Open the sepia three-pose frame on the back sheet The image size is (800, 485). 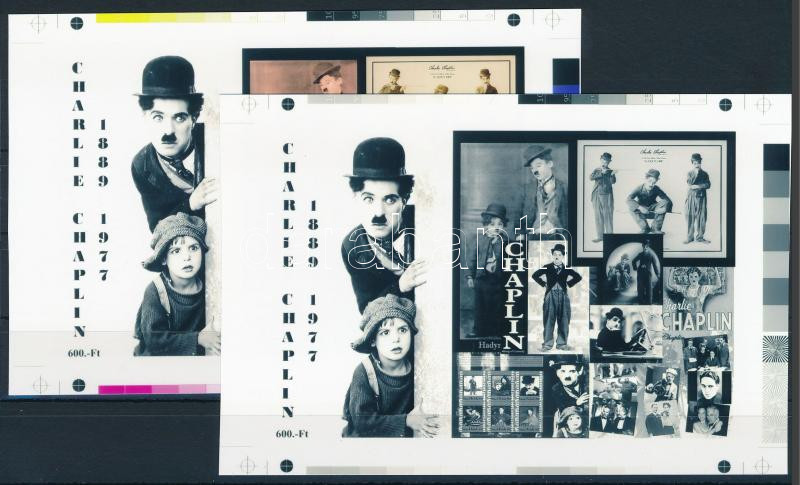click(x=441, y=75)
